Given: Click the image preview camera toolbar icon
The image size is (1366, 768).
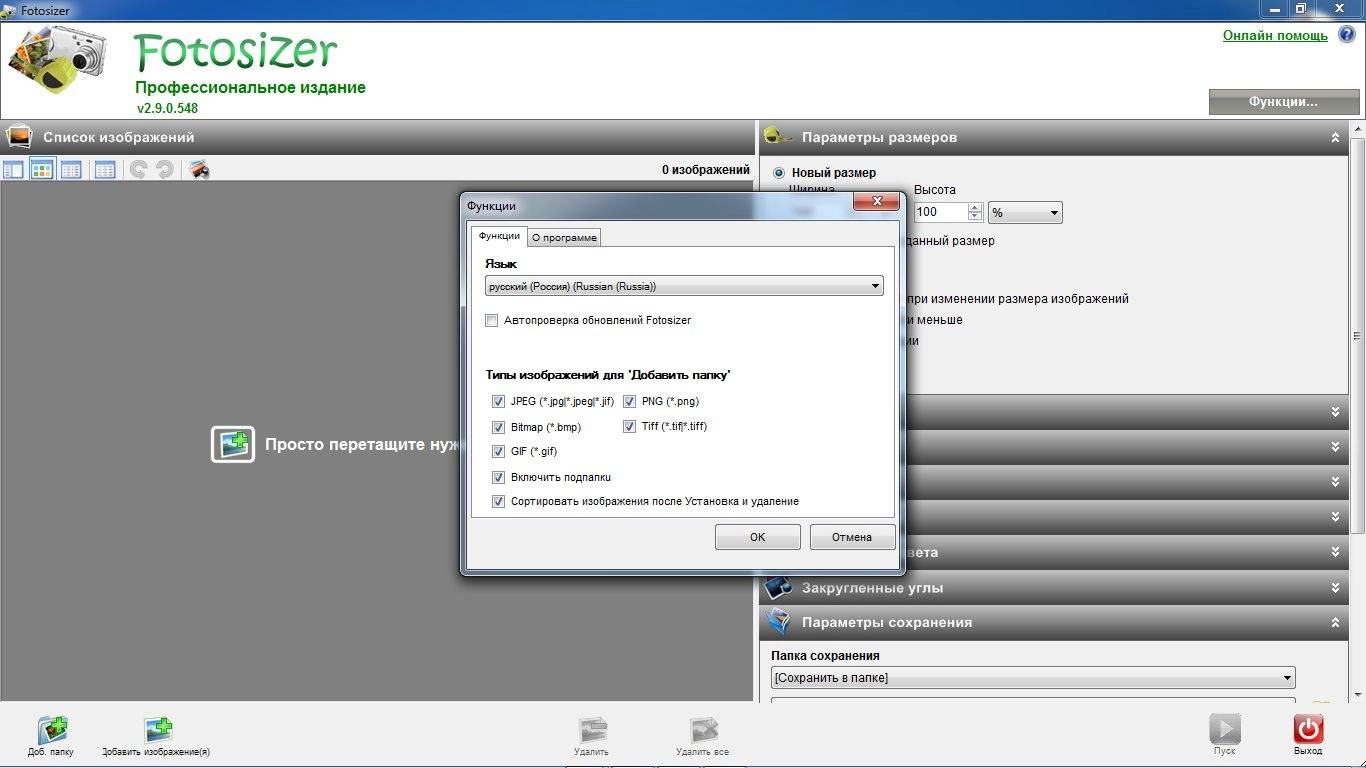Looking at the screenshot, I should click(199, 170).
